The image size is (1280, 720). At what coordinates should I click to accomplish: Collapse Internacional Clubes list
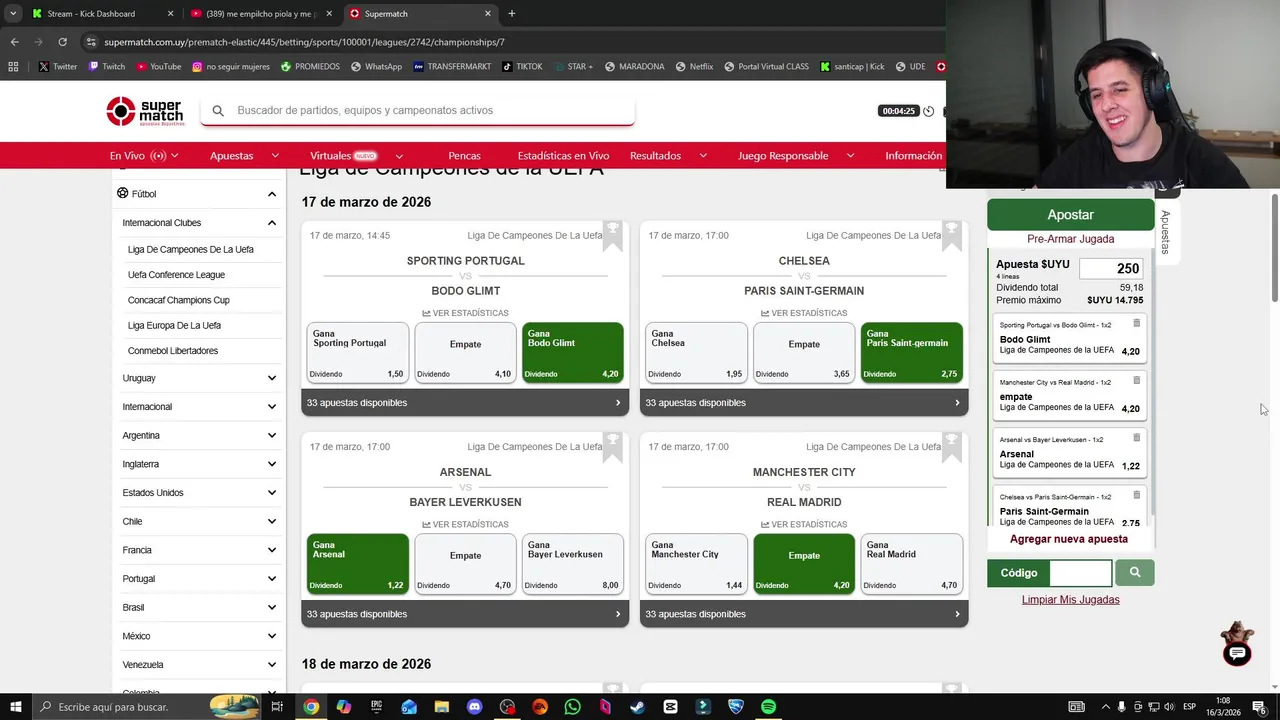click(x=271, y=223)
